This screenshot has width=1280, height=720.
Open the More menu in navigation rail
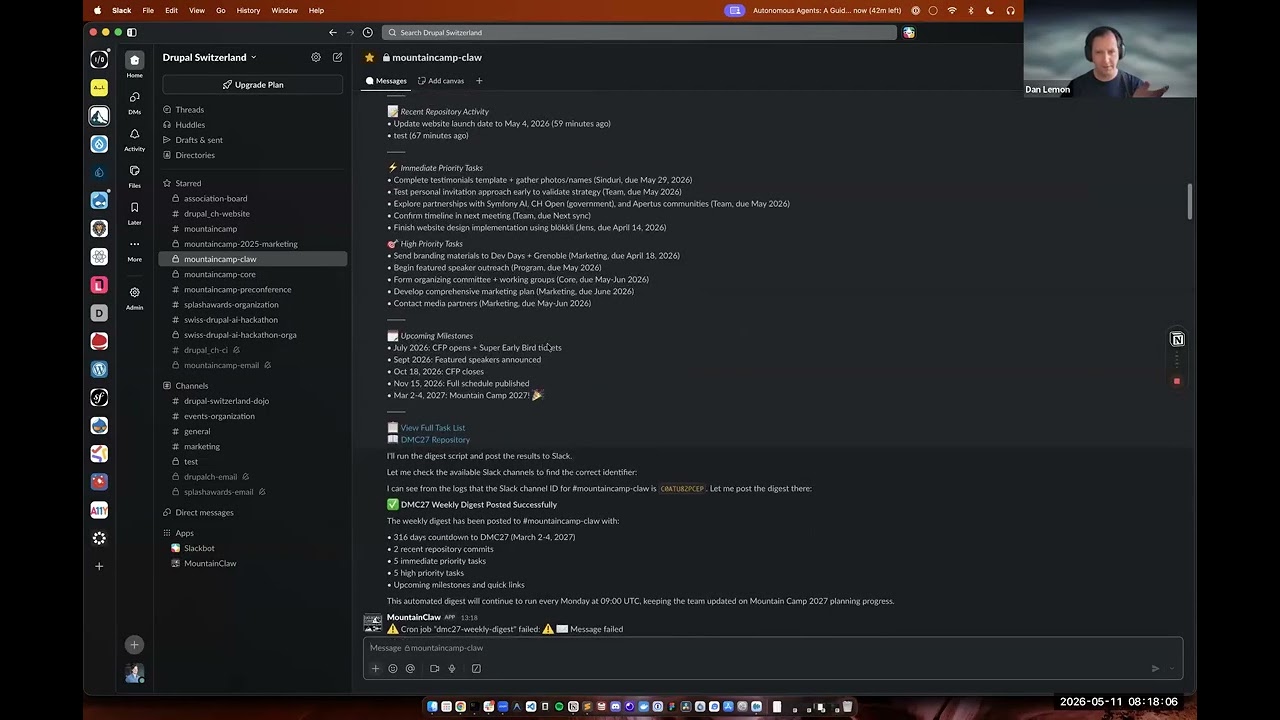pos(134,249)
